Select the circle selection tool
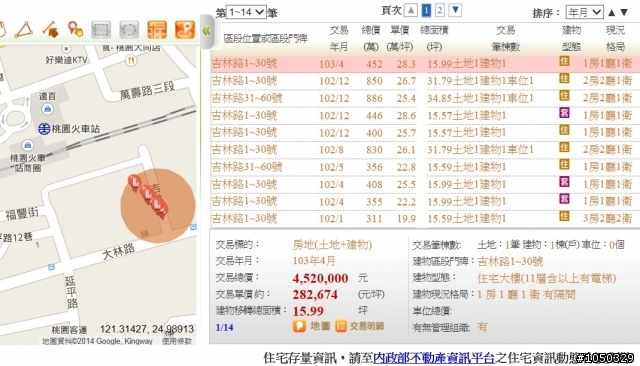This screenshot has height=366, width=640. 129,30
